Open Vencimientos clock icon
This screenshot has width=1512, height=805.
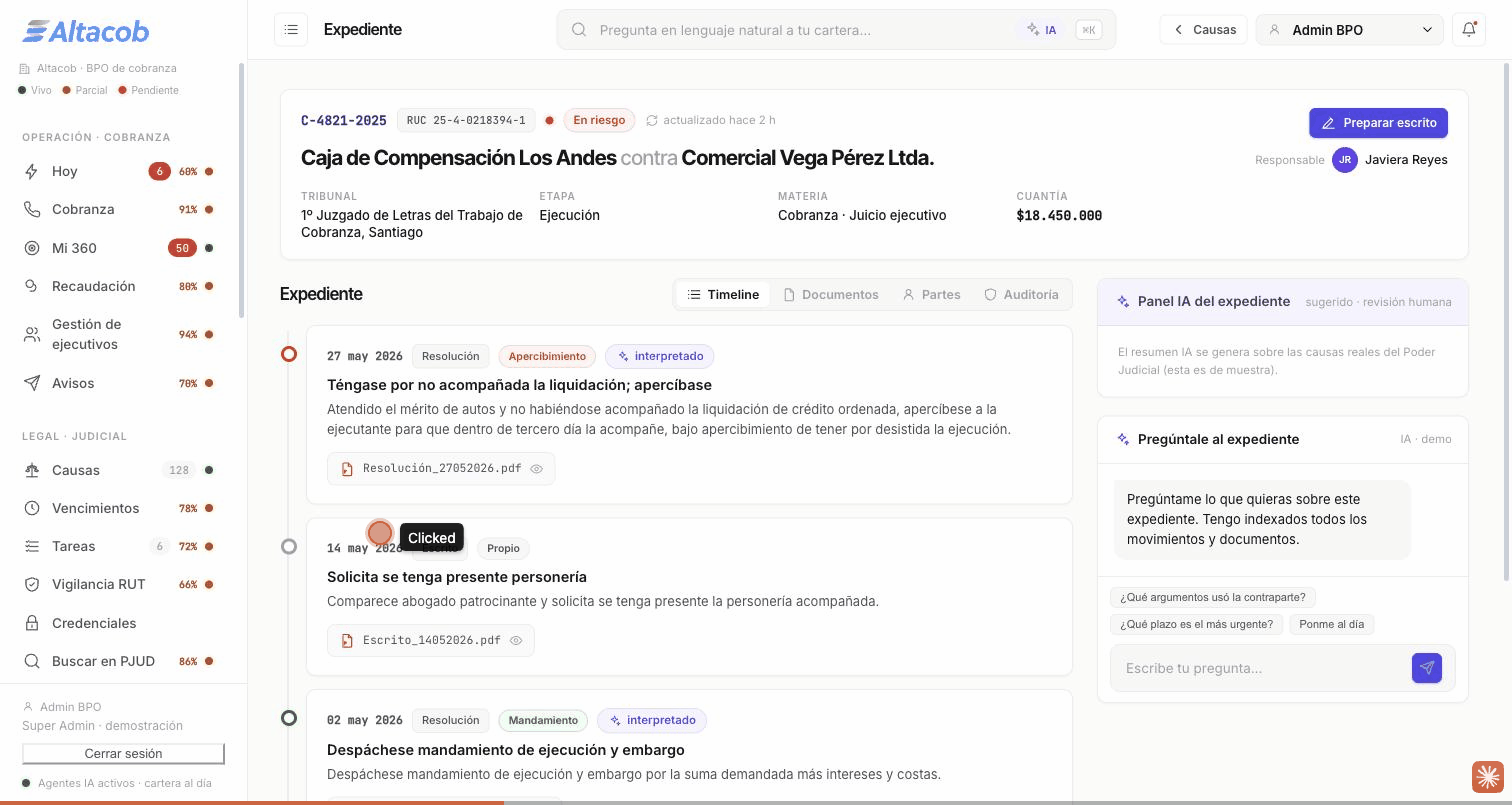(32, 508)
